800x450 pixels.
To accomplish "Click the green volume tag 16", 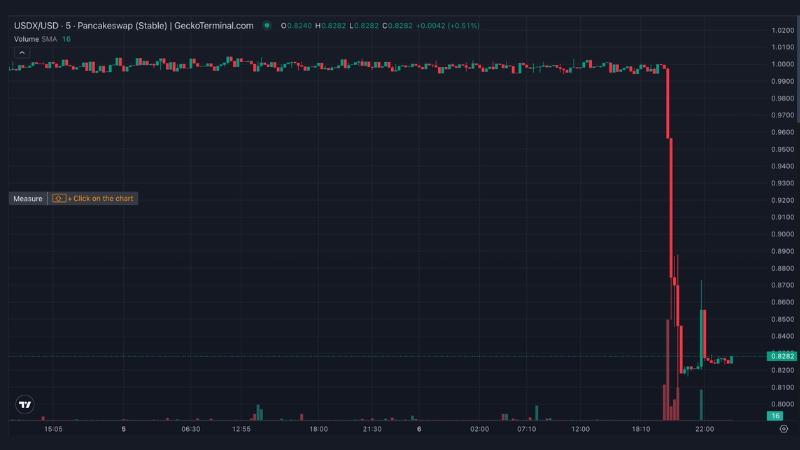I will [774, 416].
